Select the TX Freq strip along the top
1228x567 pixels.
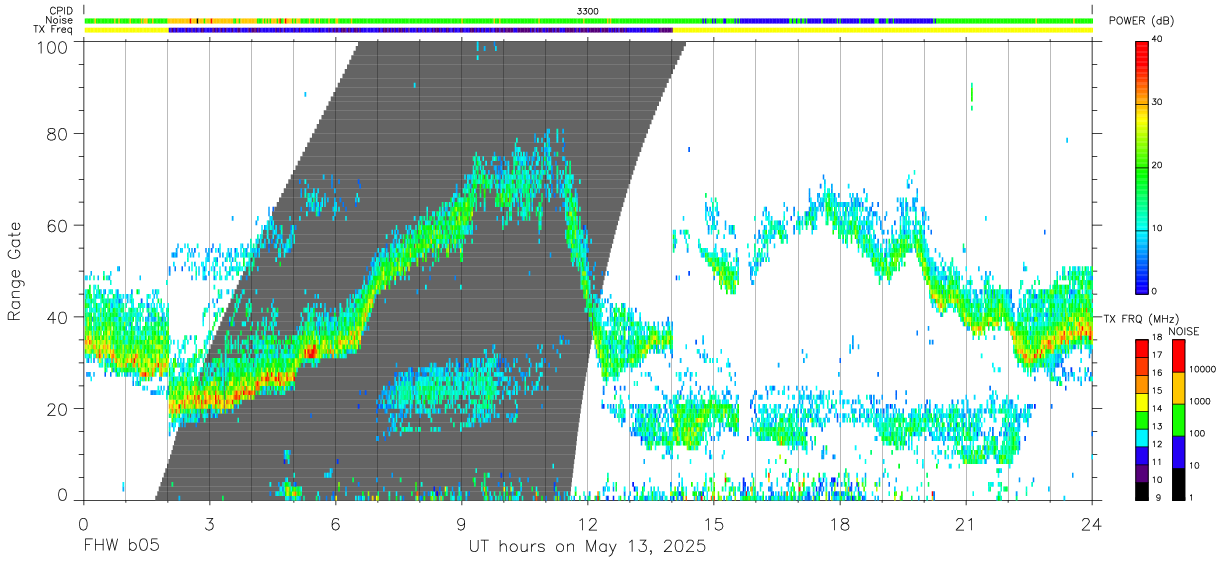(x=588, y=30)
